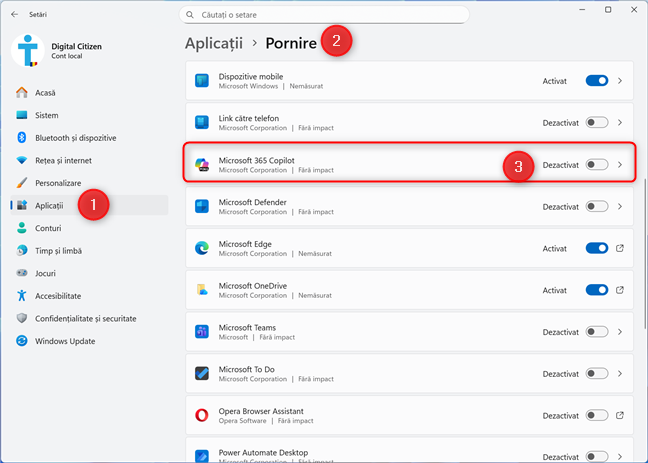Enable Link către telefon at startup
Viewport: 648px width, 463px height.
point(597,122)
